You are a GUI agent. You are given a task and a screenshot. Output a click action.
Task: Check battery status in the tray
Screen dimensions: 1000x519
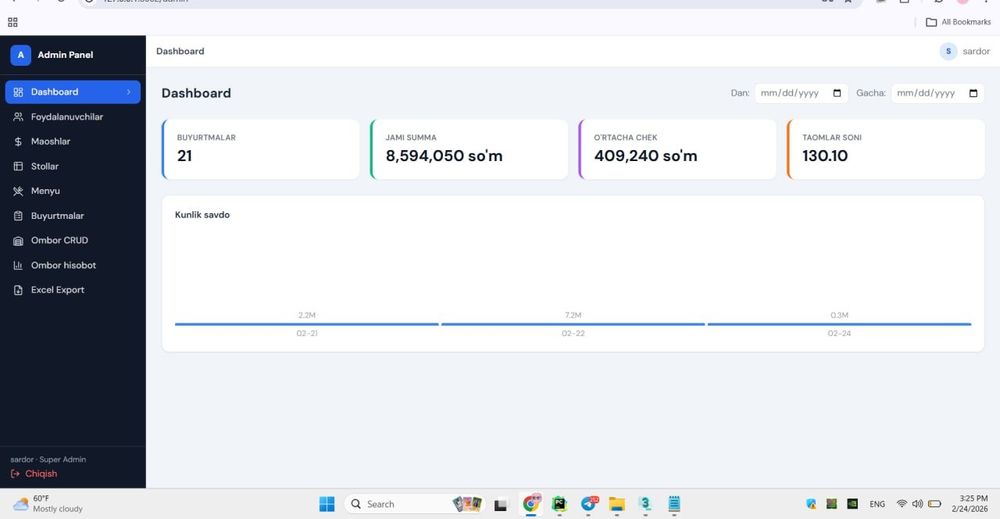[934, 504]
